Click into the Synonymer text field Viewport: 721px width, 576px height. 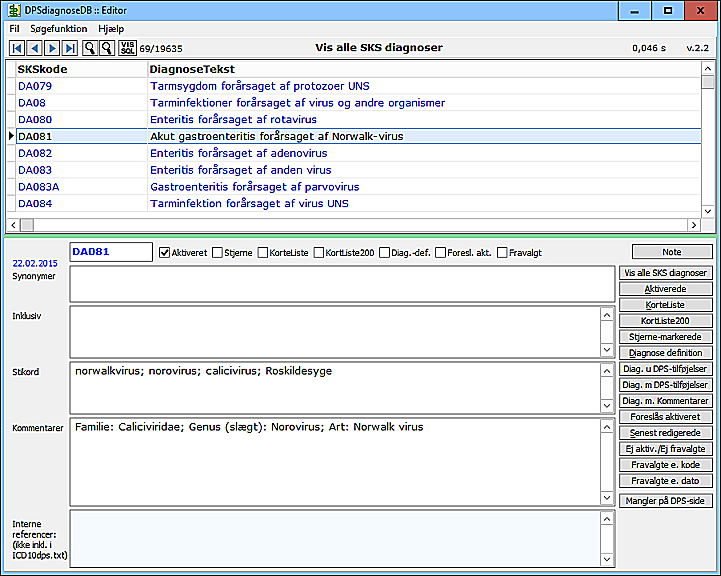point(342,284)
